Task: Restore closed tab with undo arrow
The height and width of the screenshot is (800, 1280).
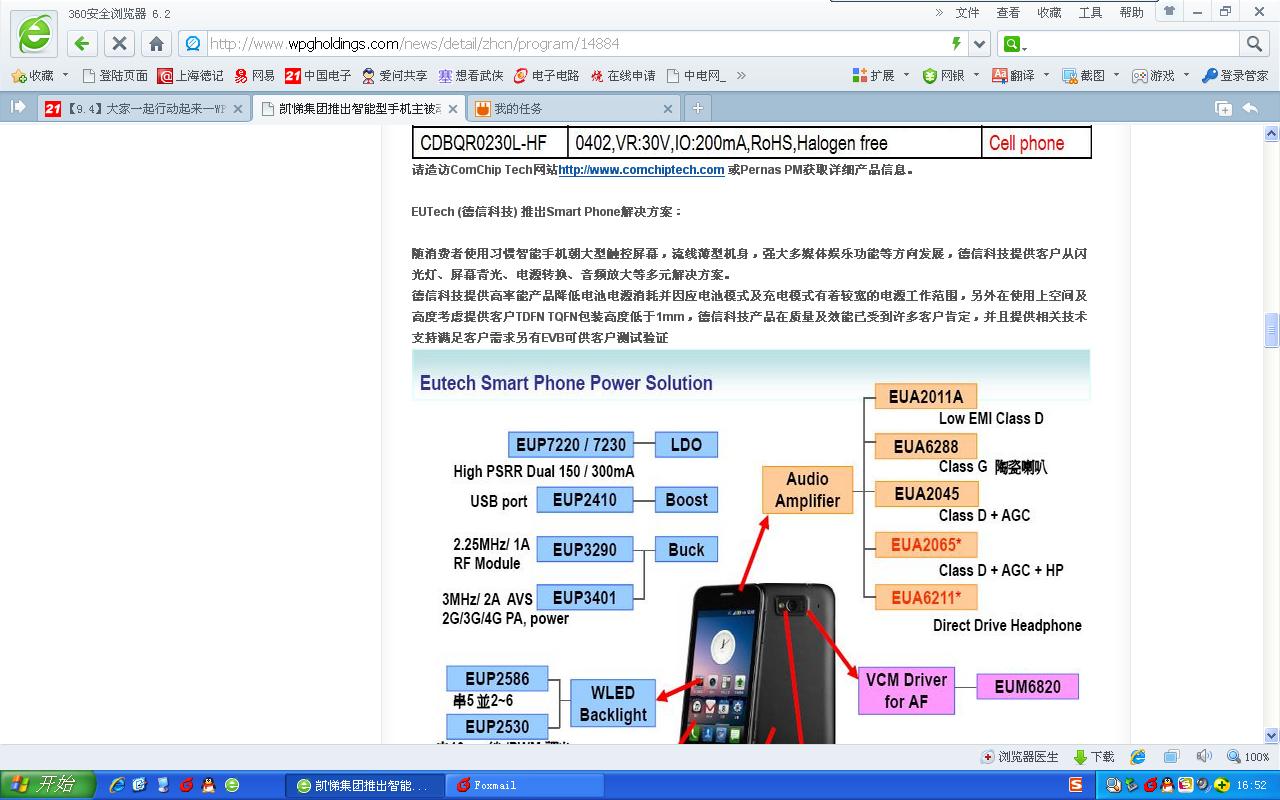Action: coord(1250,108)
